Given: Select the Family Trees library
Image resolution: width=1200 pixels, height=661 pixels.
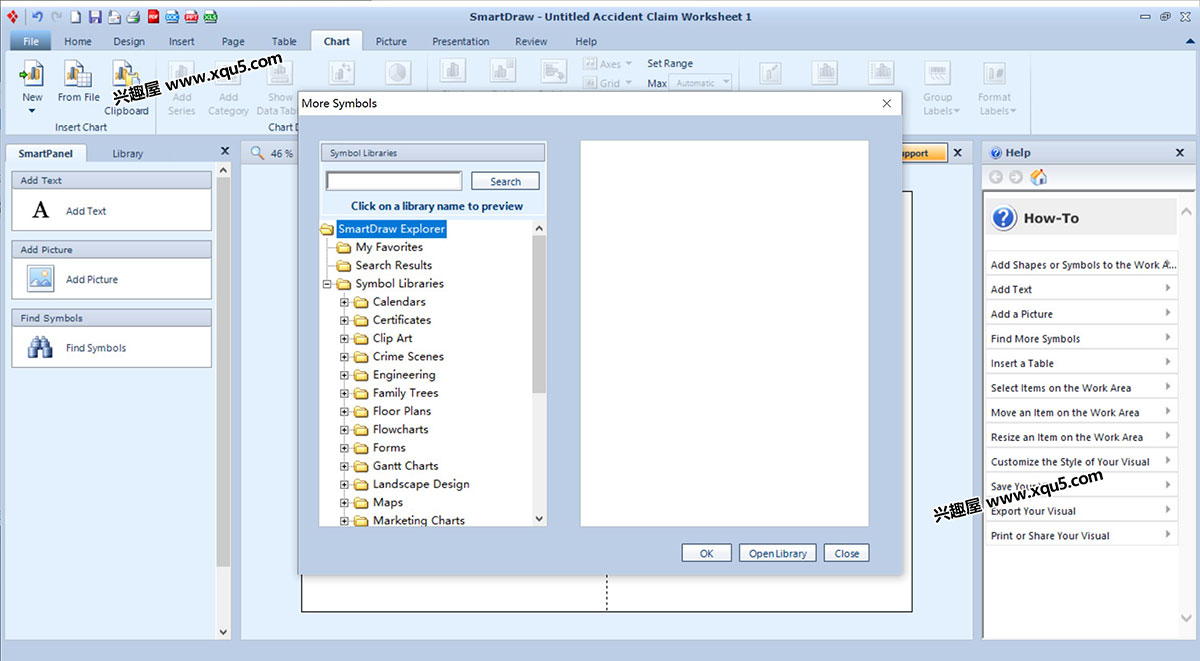Looking at the screenshot, I should (405, 393).
